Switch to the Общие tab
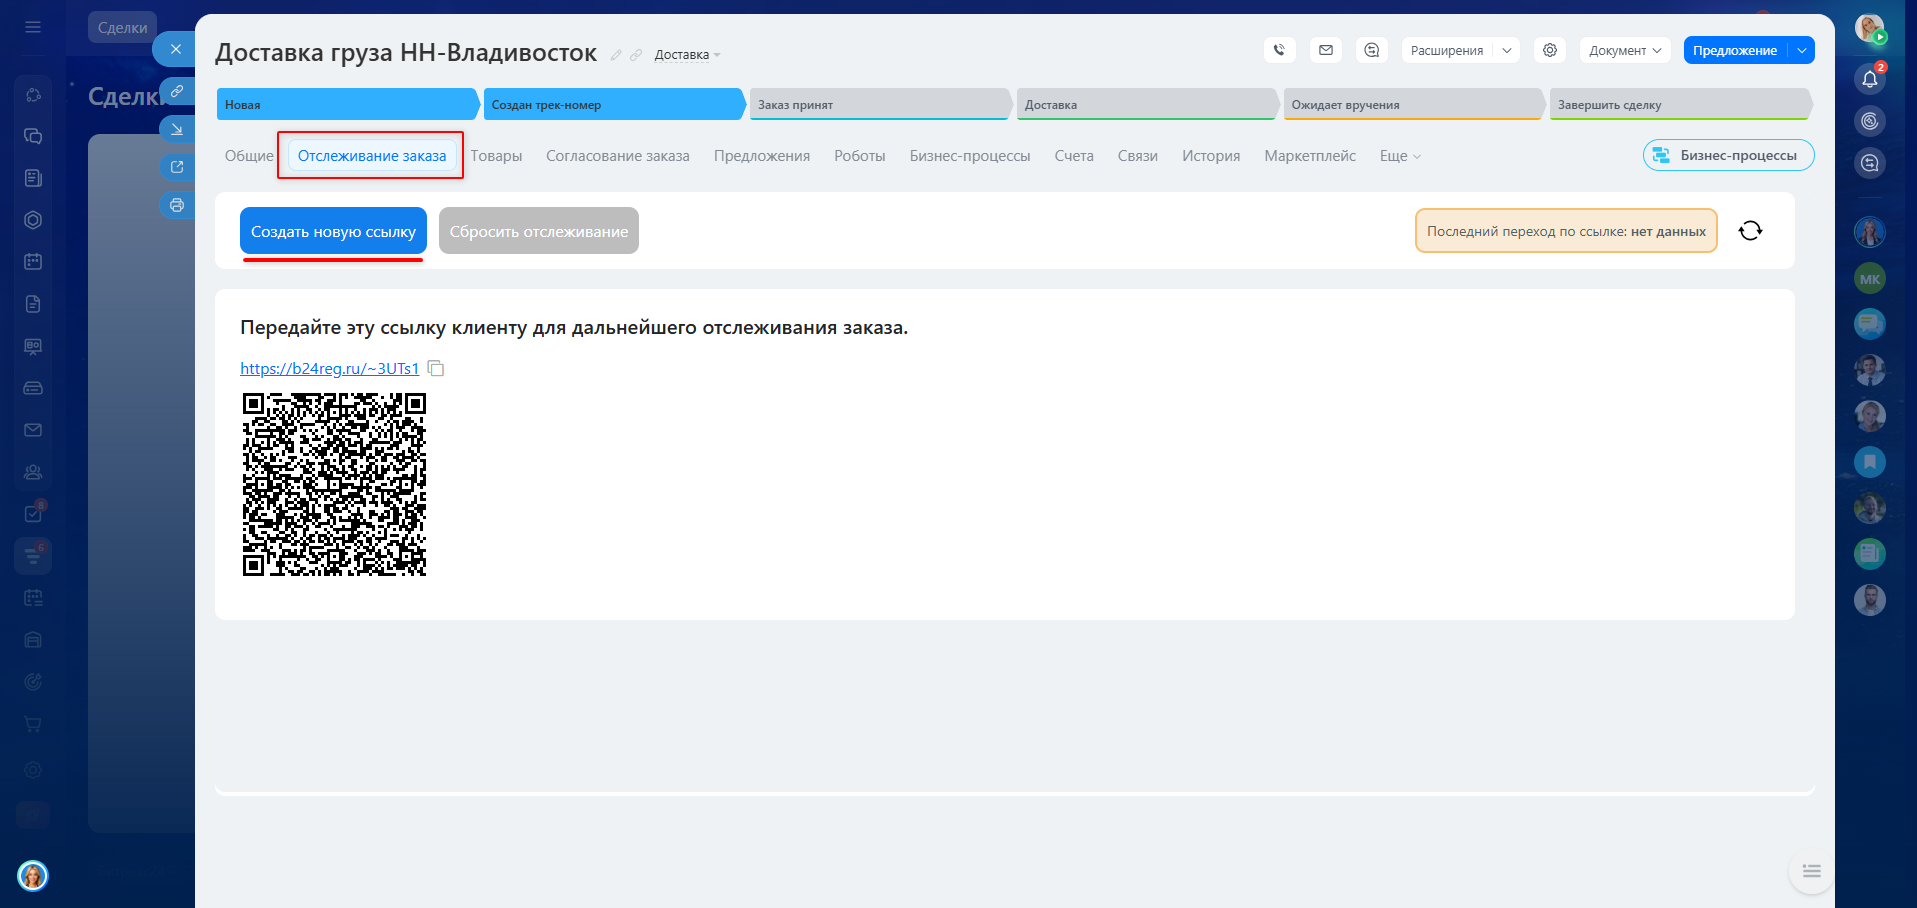The width and height of the screenshot is (1917, 908). click(249, 156)
